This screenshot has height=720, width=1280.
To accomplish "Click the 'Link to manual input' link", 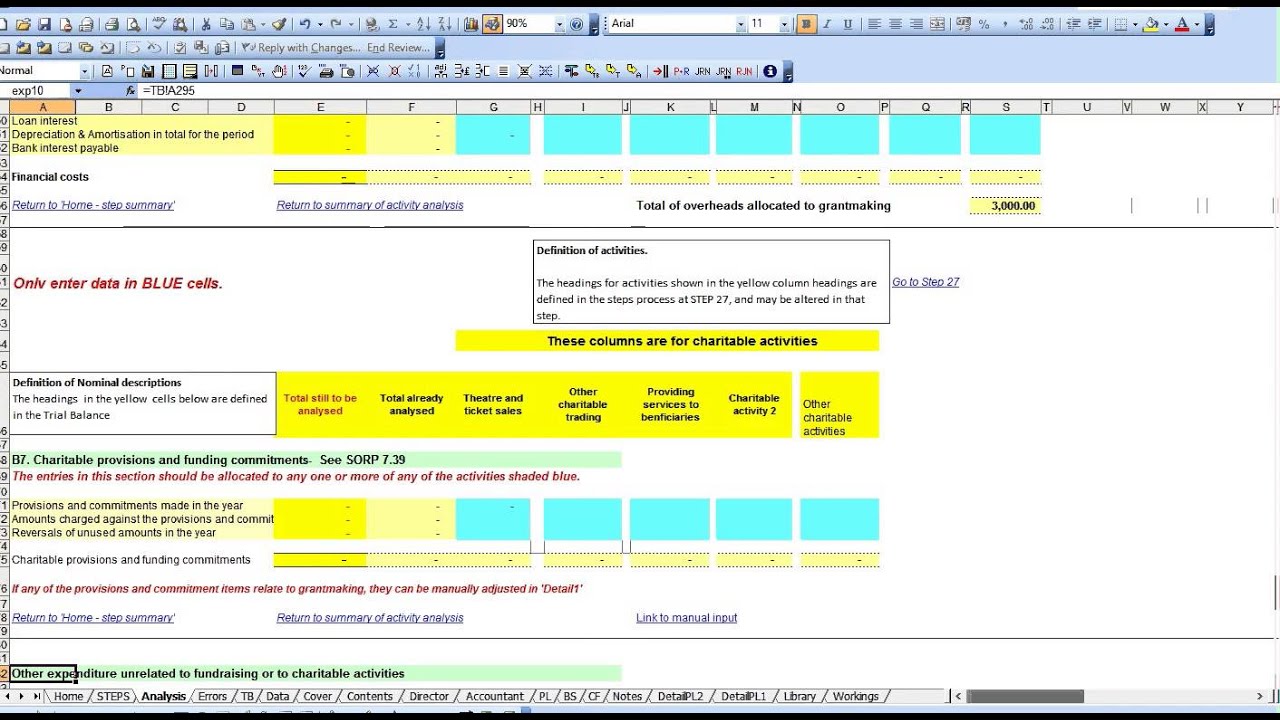I will point(686,618).
